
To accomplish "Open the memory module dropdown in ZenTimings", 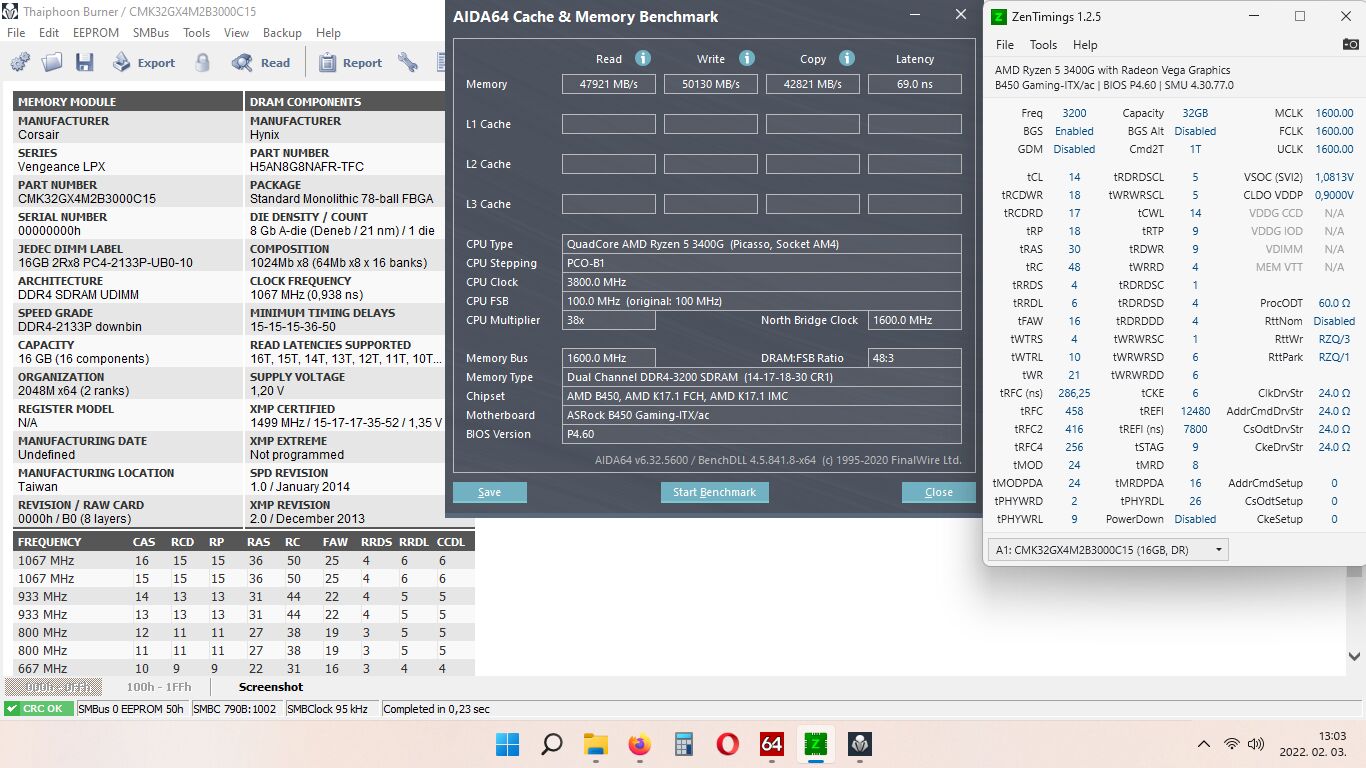I will 1108,549.
